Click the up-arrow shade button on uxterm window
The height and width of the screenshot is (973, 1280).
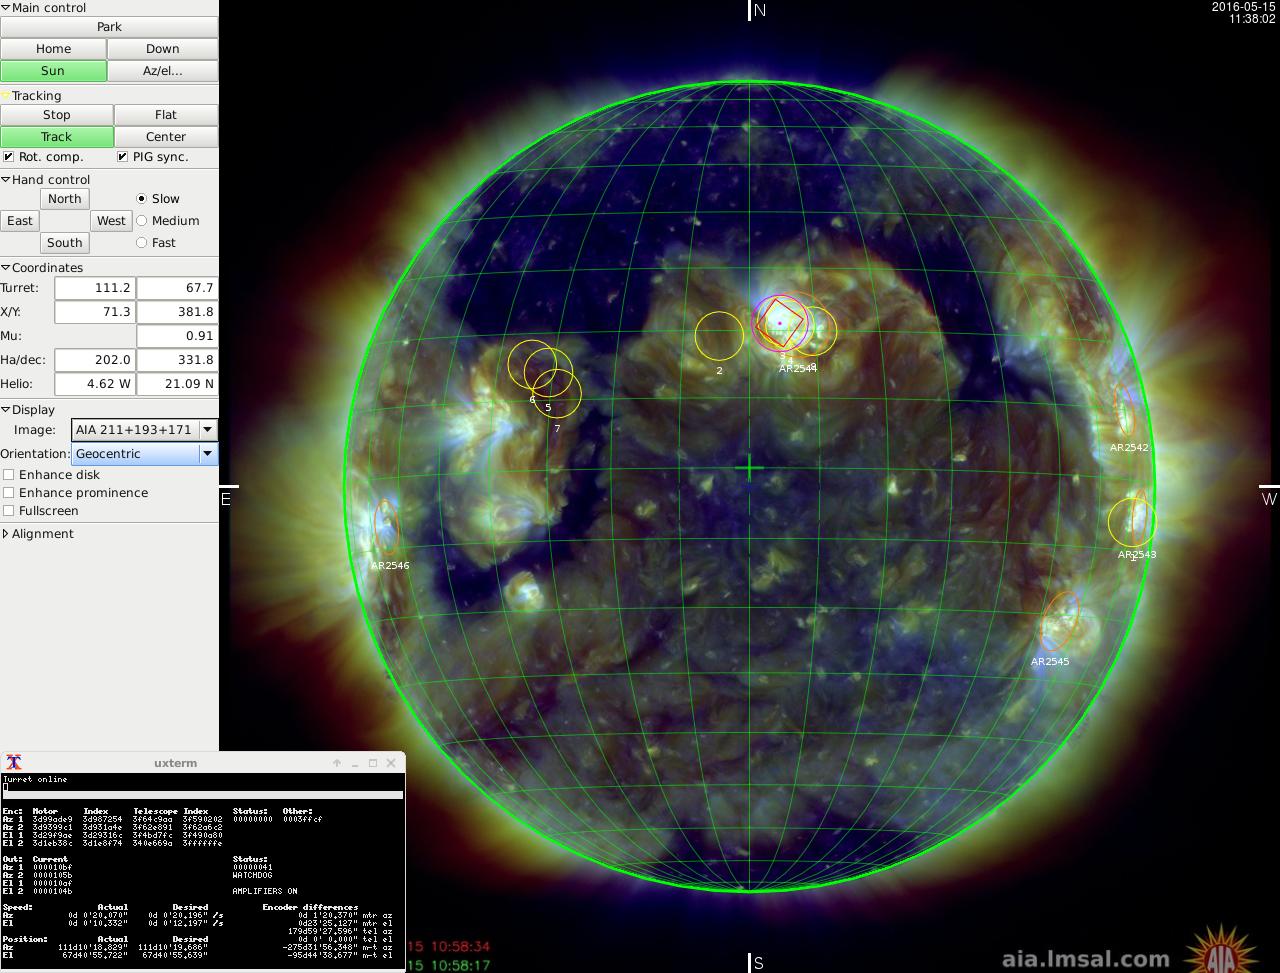point(337,763)
